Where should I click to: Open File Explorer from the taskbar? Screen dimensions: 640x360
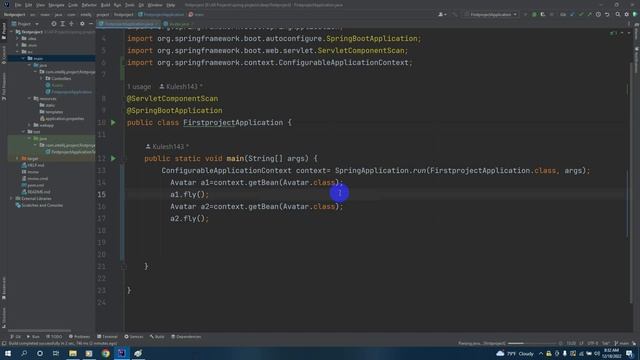click(x=73, y=353)
